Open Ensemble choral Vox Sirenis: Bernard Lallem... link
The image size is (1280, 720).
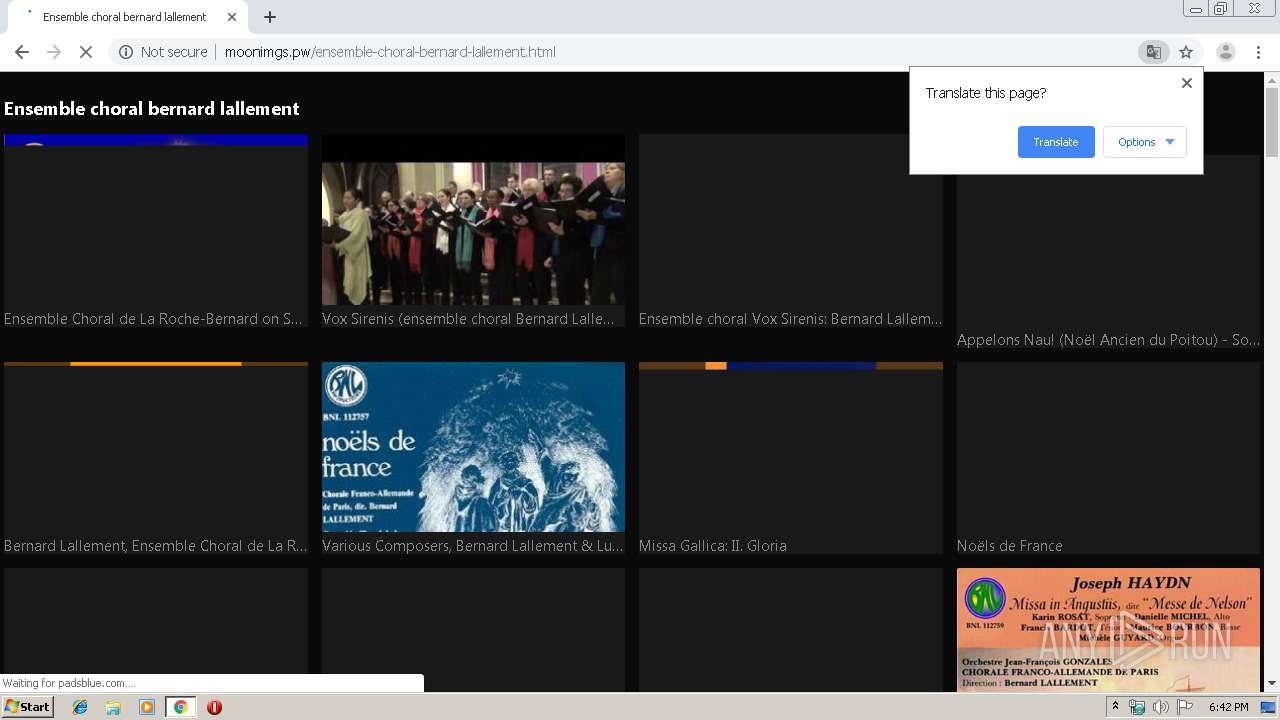click(x=790, y=319)
